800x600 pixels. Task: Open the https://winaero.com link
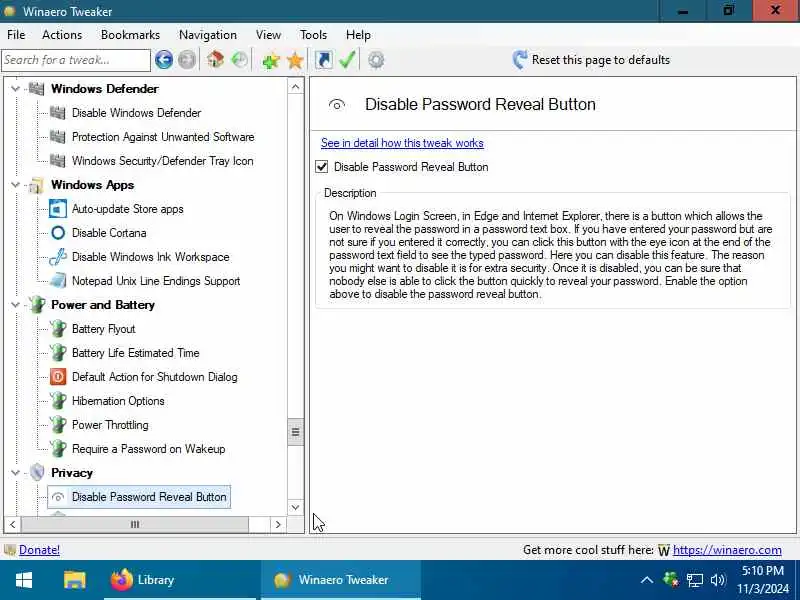pos(727,550)
